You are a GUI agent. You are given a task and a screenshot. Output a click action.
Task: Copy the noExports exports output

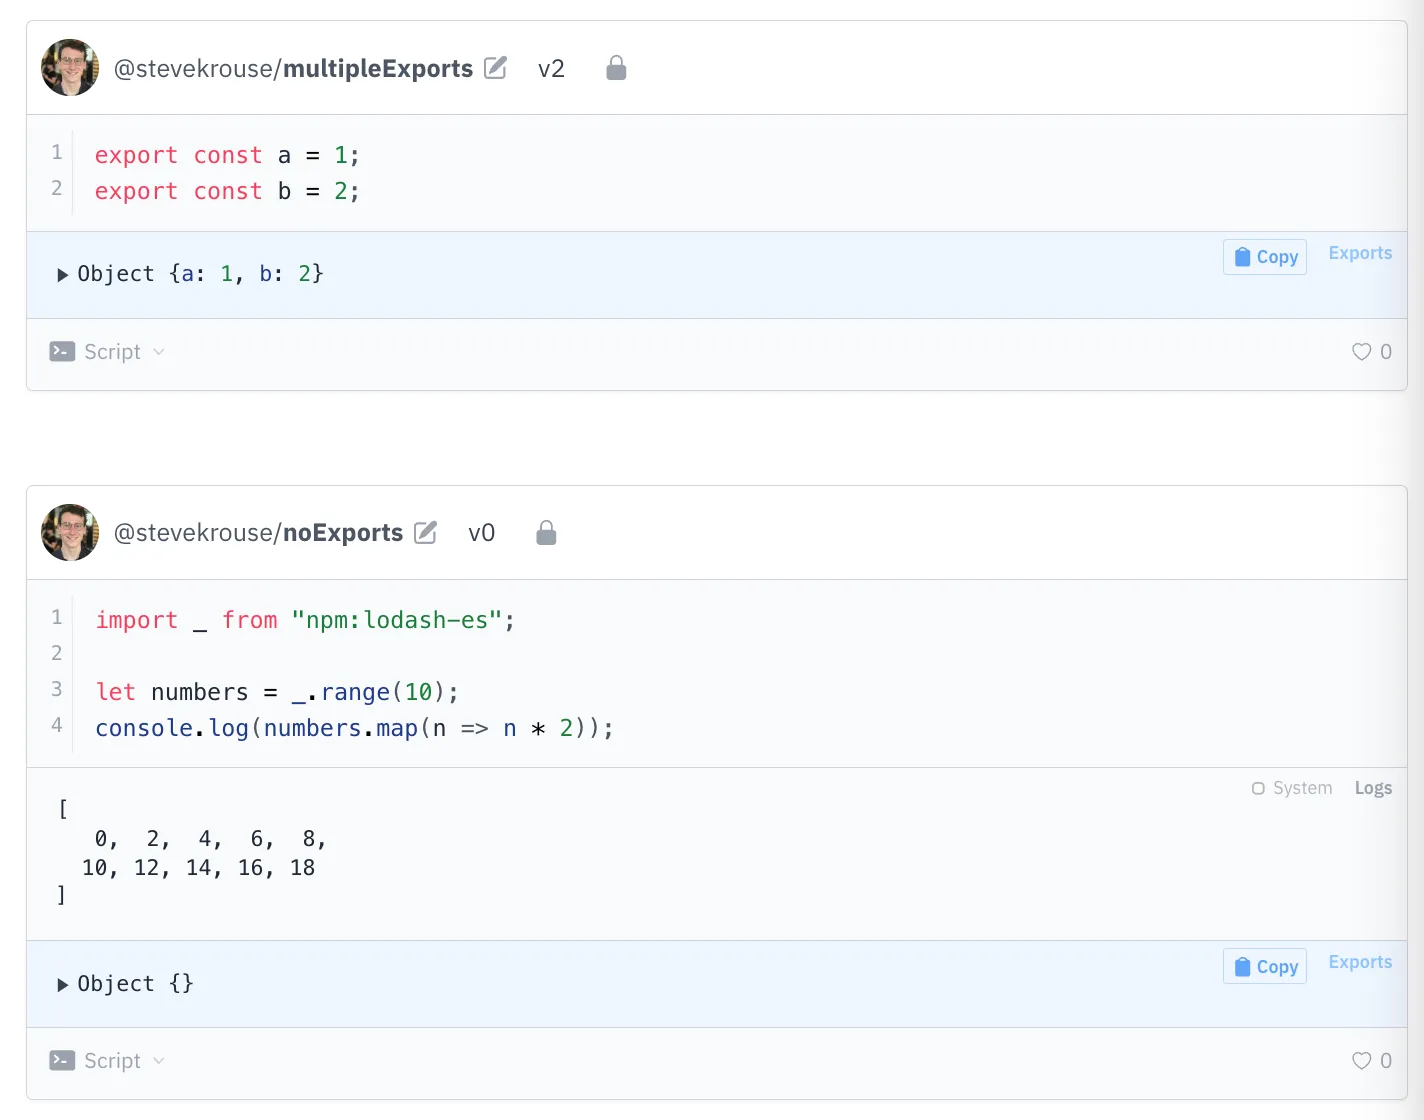(x=1265, y=966)
